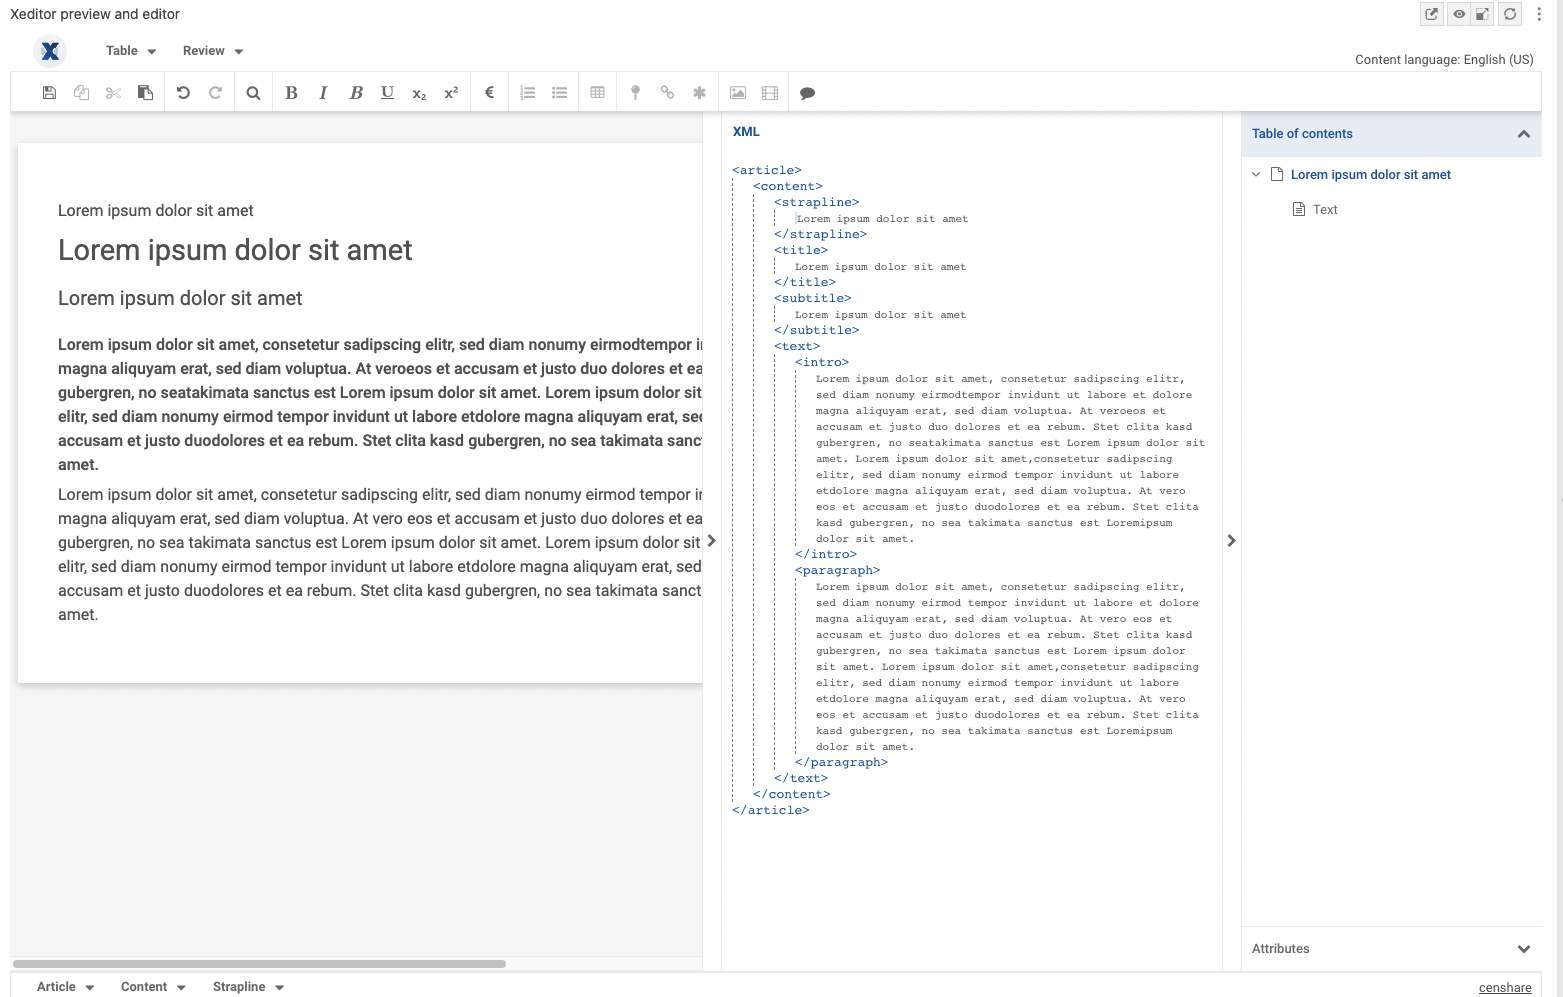
Task: Click the Save icon in the toolbar
Action: 48,92
